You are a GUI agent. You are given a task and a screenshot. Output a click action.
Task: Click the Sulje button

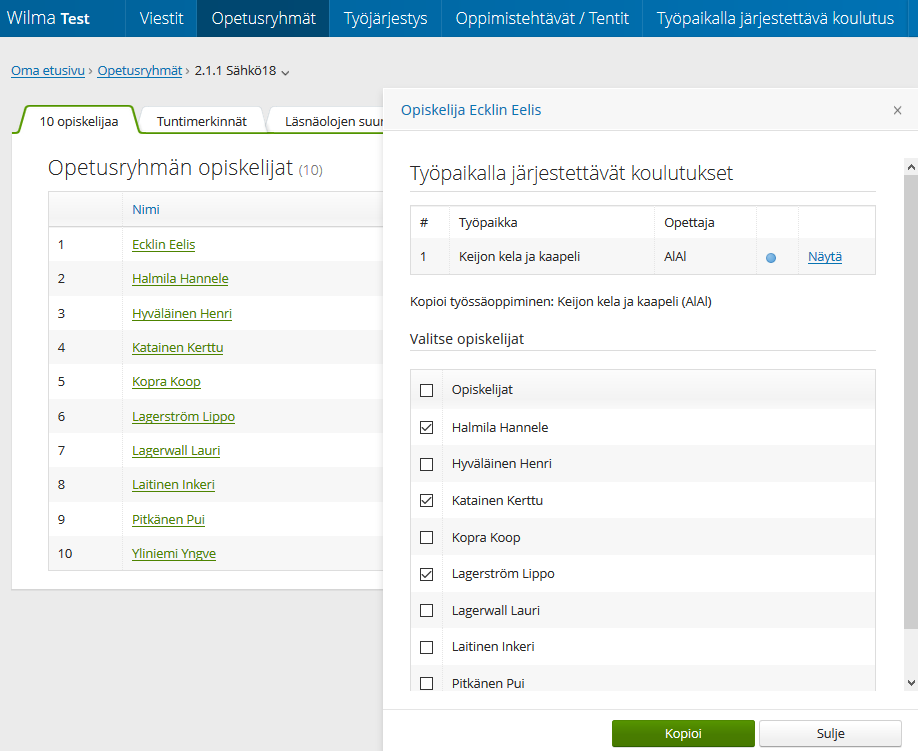tap(830, 733)
